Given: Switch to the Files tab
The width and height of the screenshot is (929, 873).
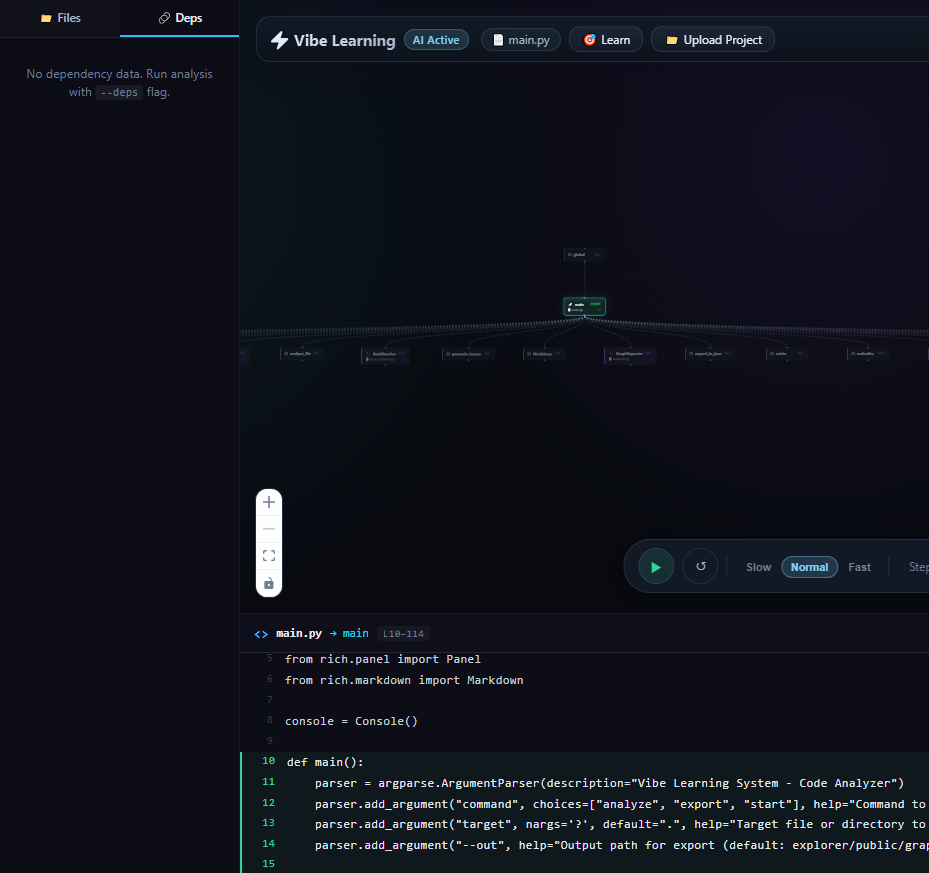Looking at the screenshot, I should click(x=60, y=18).
